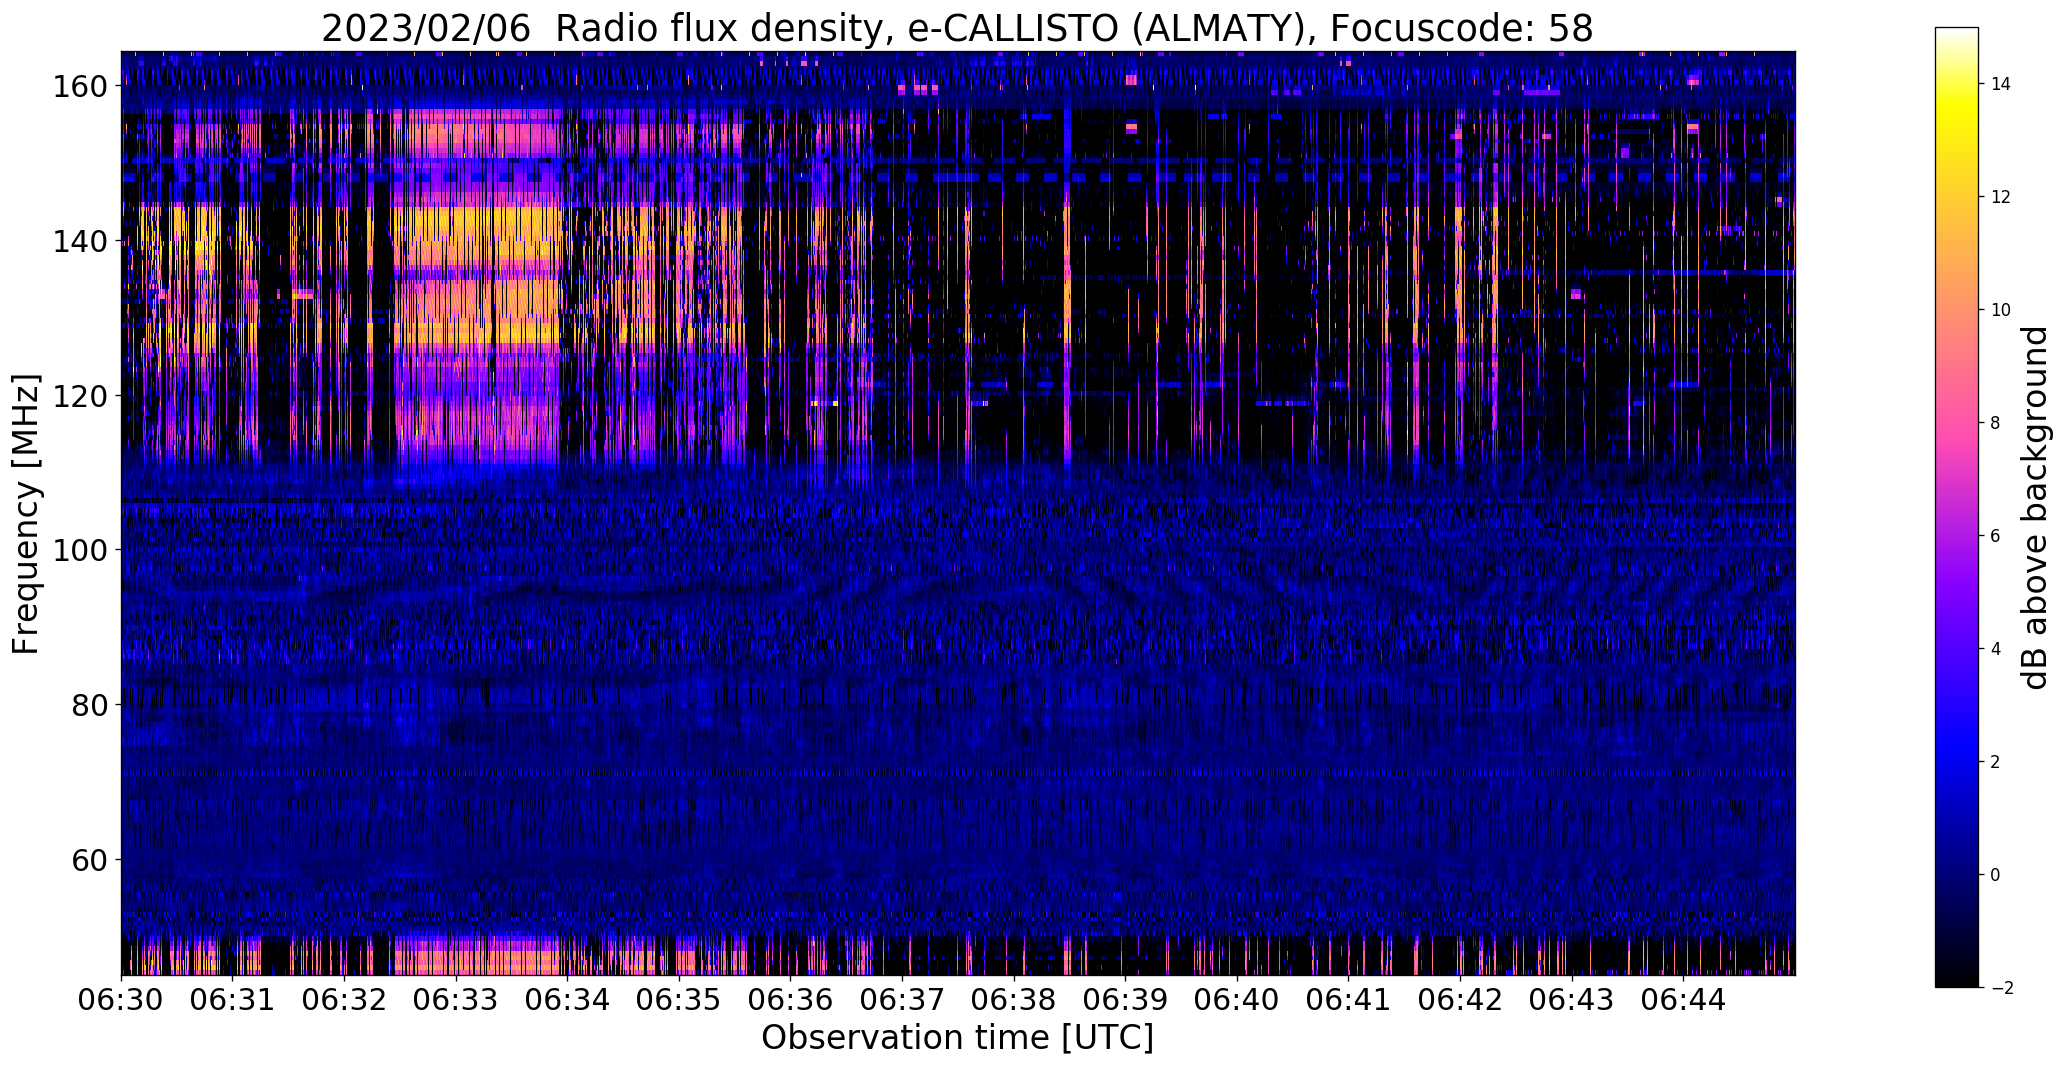Click the 140 frequency tick label
Screen dimensions: 2066x1067
coord(78,241)
